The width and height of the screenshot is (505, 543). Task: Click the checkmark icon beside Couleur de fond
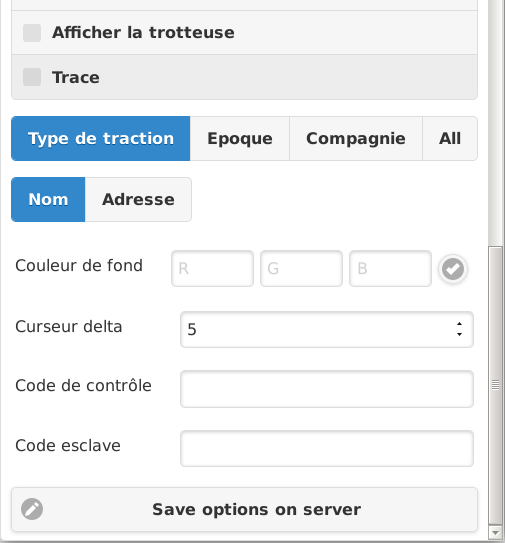[x=453, y=269]
